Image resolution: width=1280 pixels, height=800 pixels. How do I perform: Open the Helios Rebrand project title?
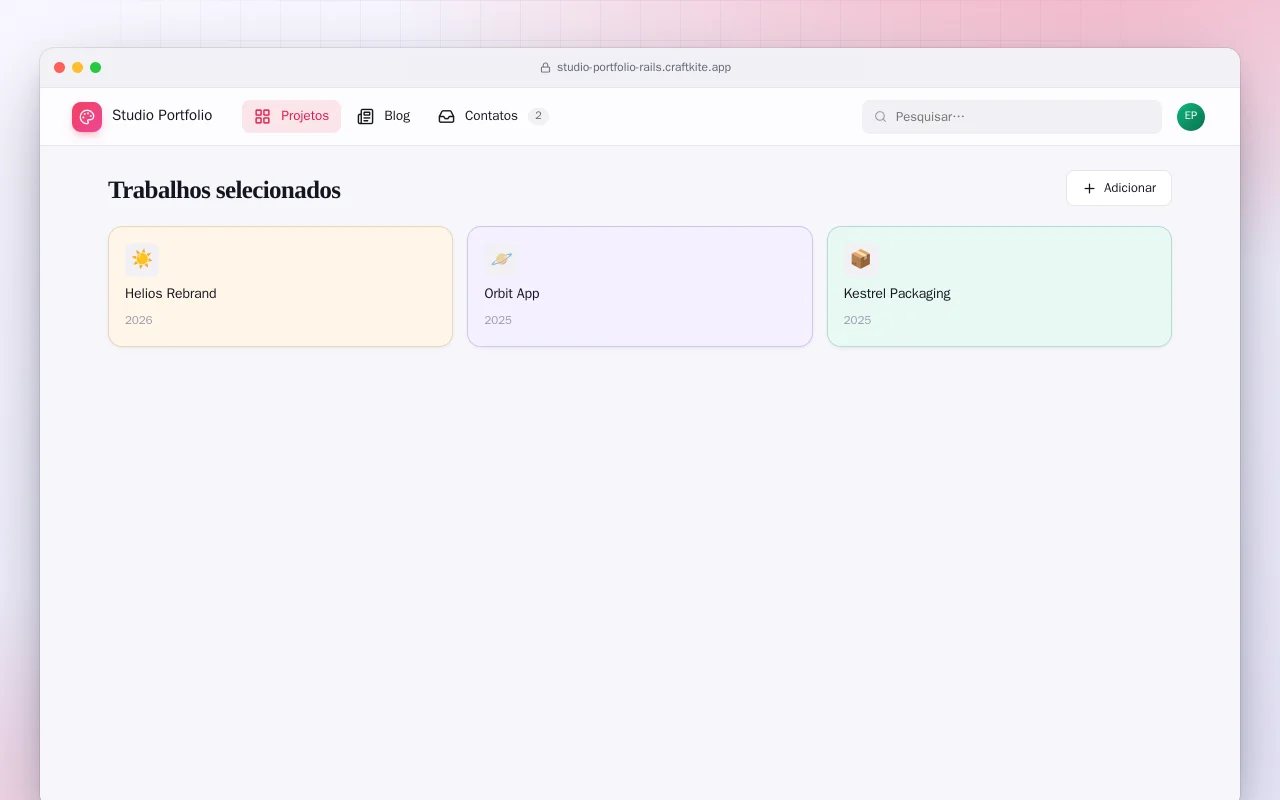tap(171, 294)
